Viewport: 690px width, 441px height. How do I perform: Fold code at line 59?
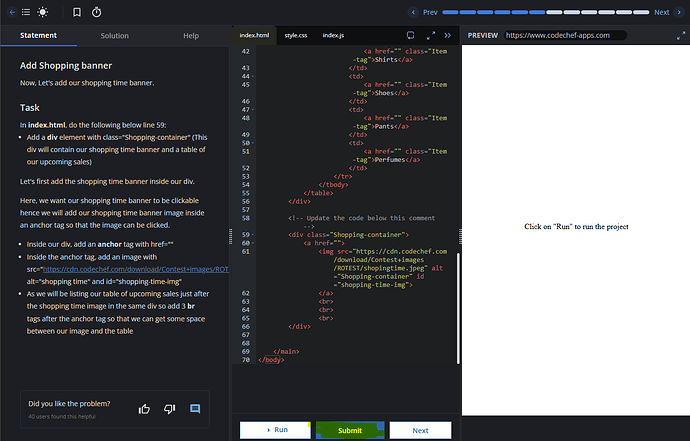(x=253, y=235)
